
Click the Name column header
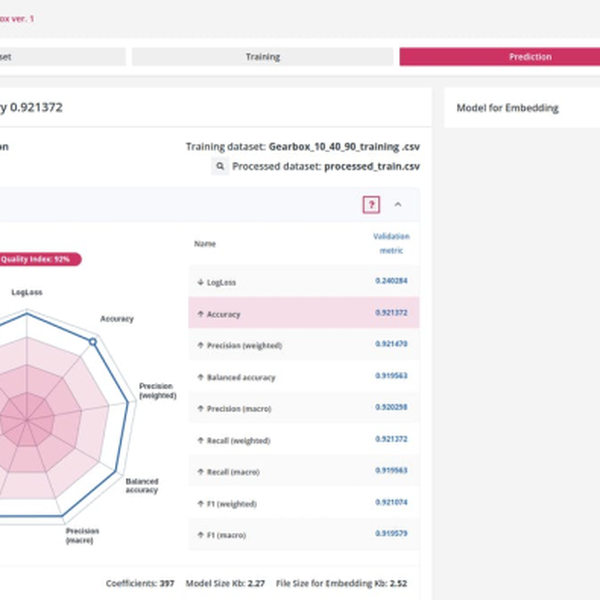(205, 244)
